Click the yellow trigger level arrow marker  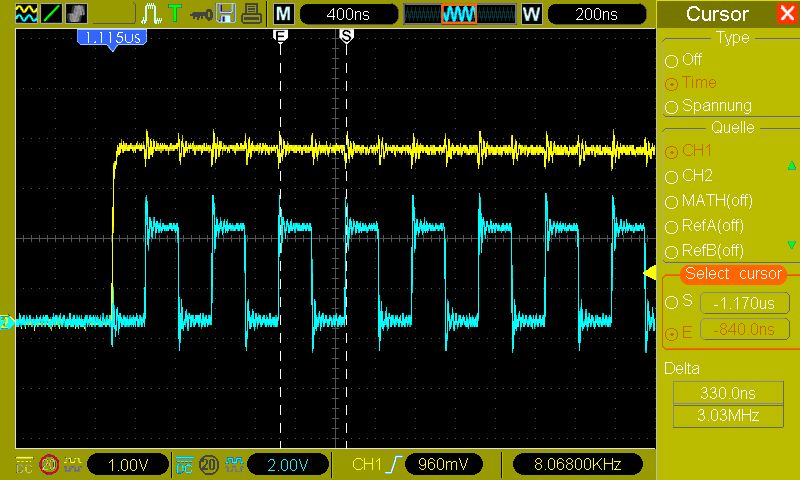coord(649,273)
